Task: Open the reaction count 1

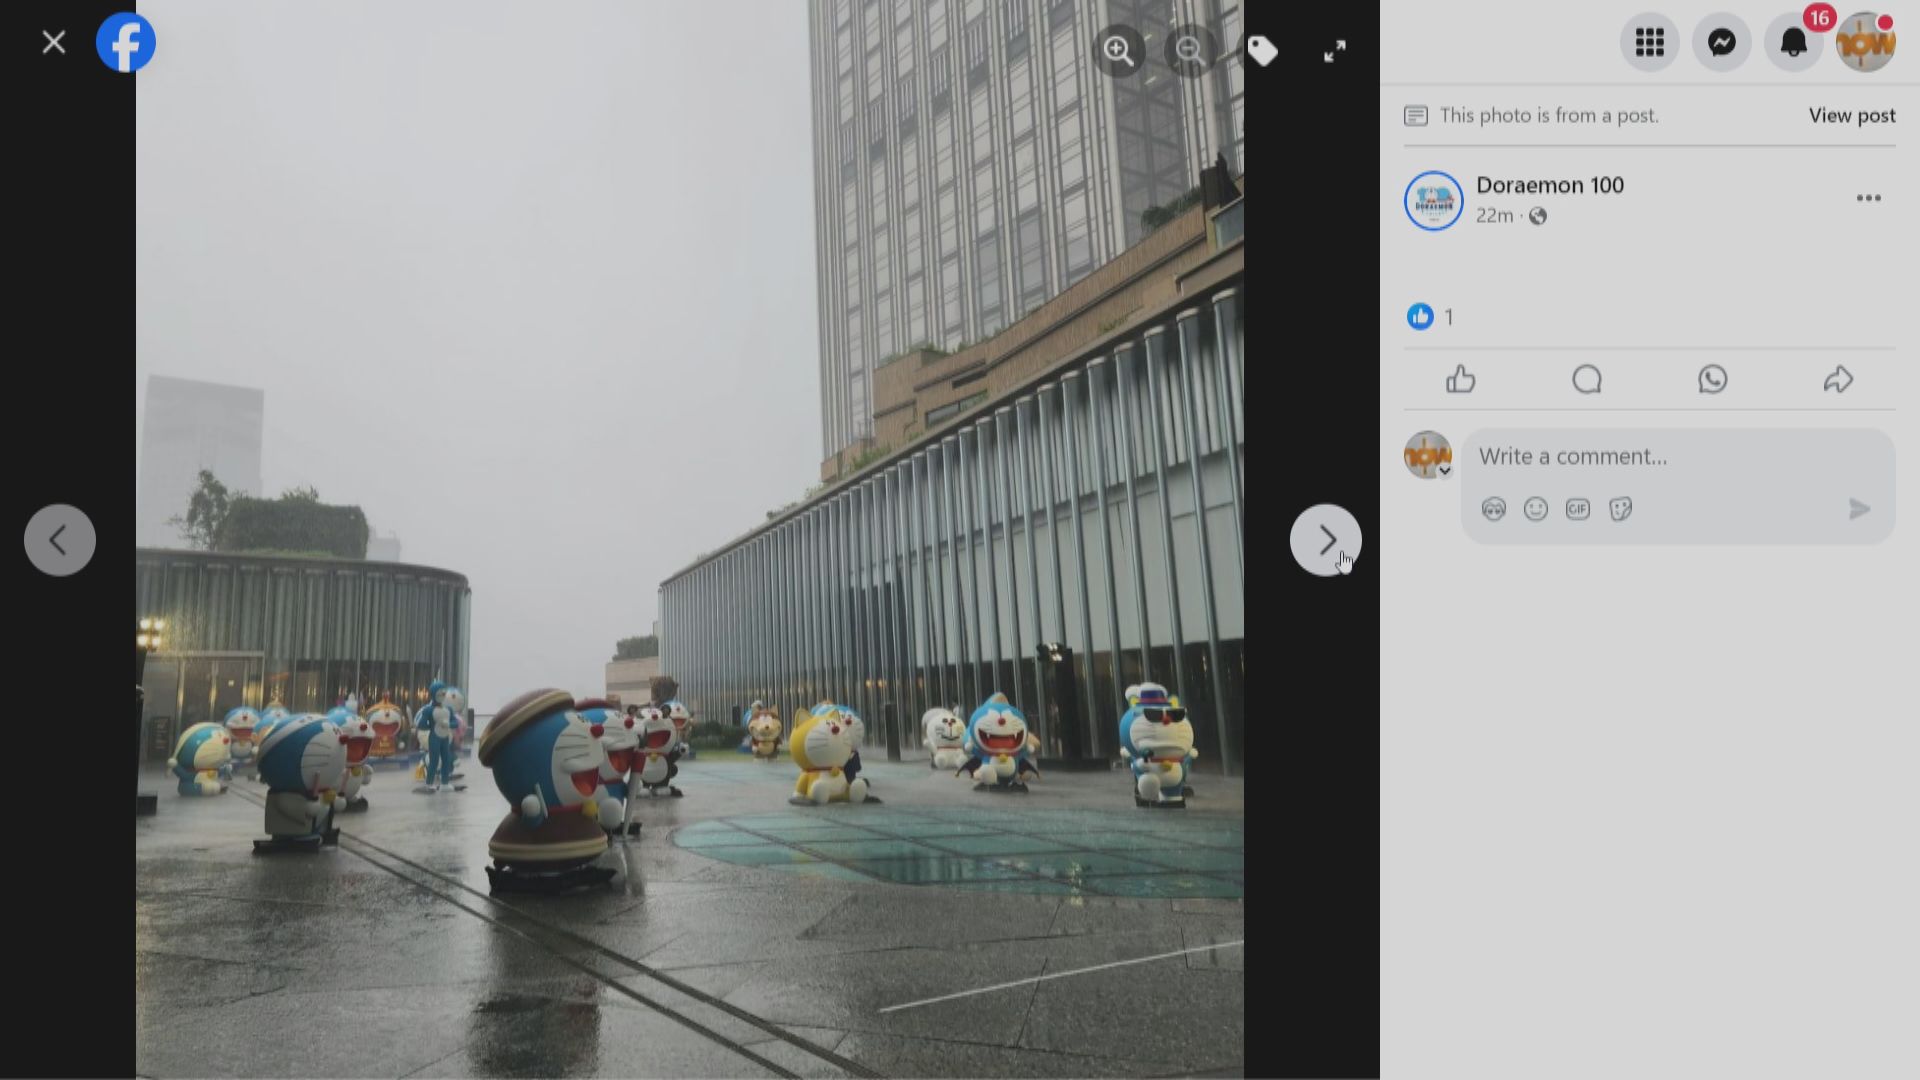Action: point(1449,318)
